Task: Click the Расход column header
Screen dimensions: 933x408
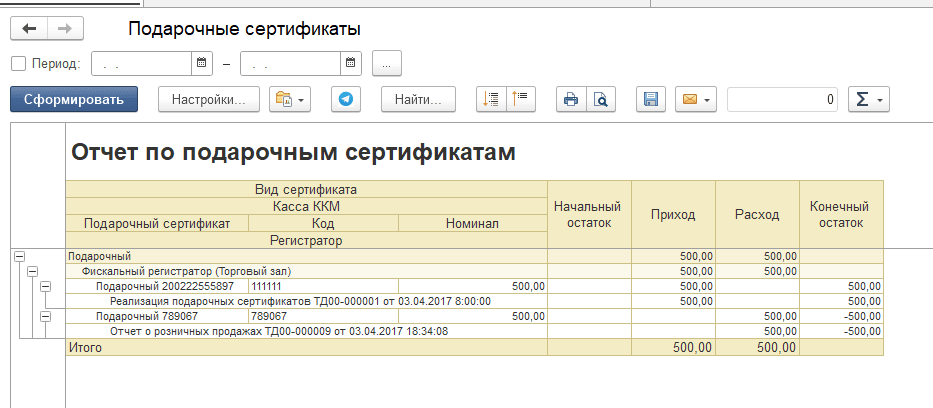Action: (x=757, y=215)
